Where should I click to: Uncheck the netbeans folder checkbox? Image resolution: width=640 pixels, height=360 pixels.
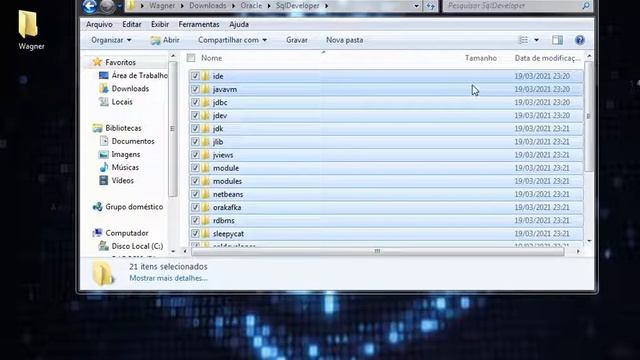195,194
